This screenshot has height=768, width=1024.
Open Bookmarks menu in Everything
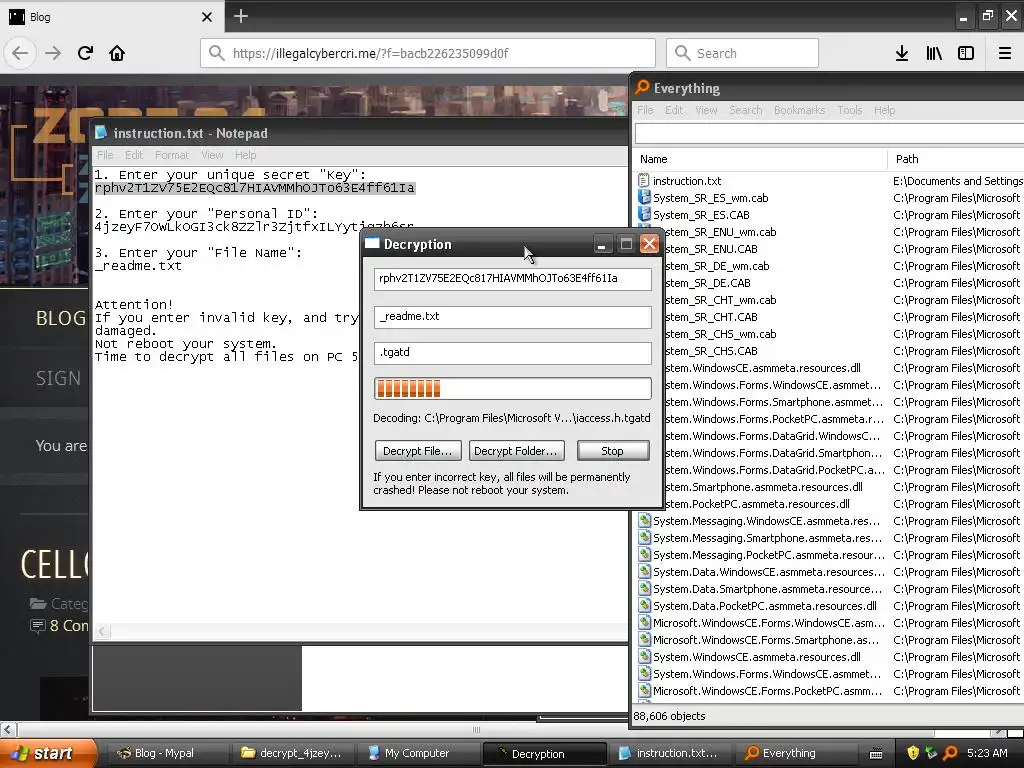pos(799,110)
